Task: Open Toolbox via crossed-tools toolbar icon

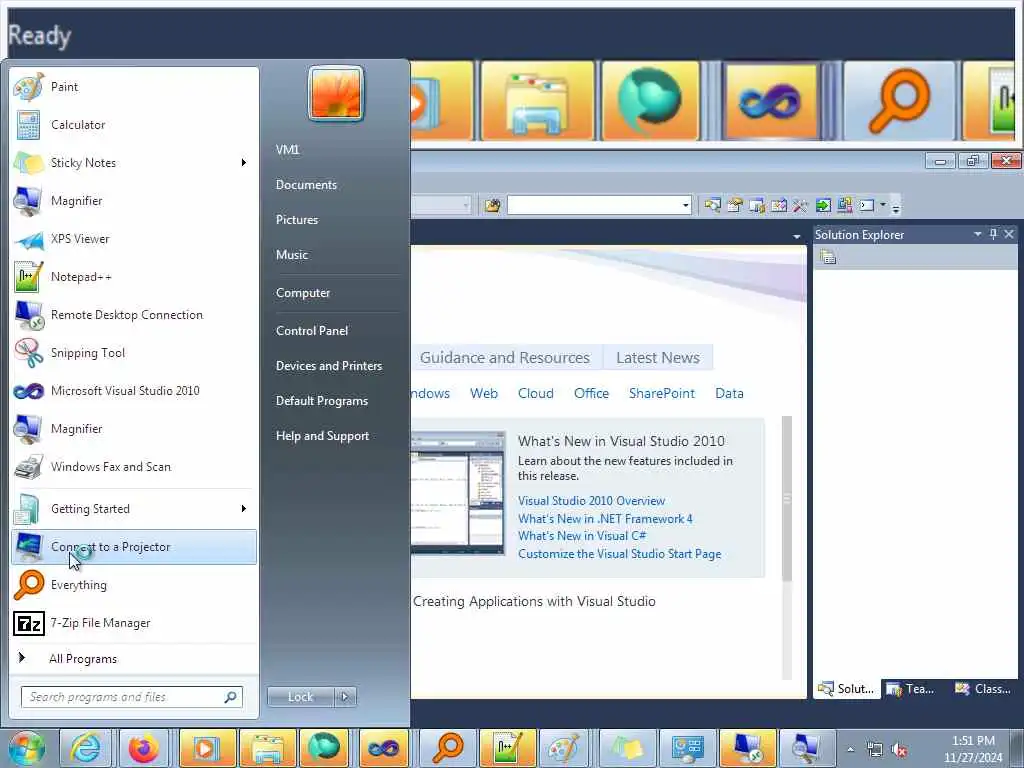Action: click(x=800, y=206)
